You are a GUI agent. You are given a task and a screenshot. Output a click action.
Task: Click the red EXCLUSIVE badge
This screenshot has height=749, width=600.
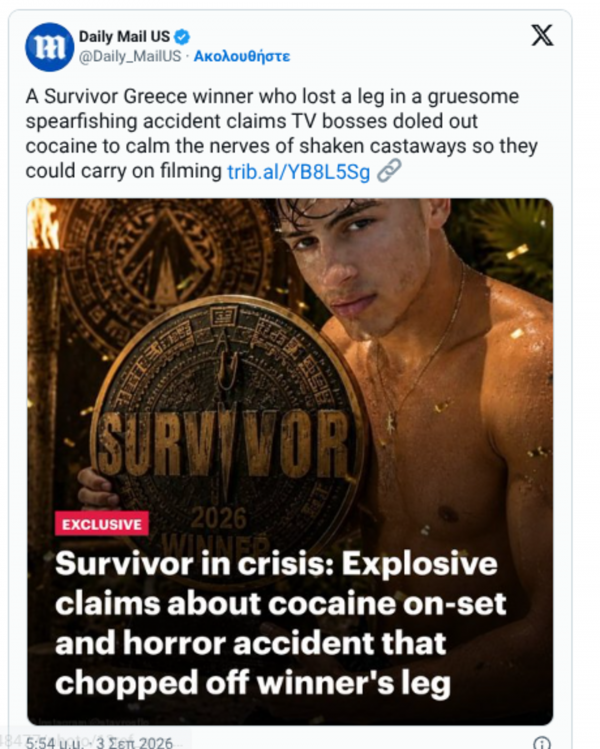[102, 524]
